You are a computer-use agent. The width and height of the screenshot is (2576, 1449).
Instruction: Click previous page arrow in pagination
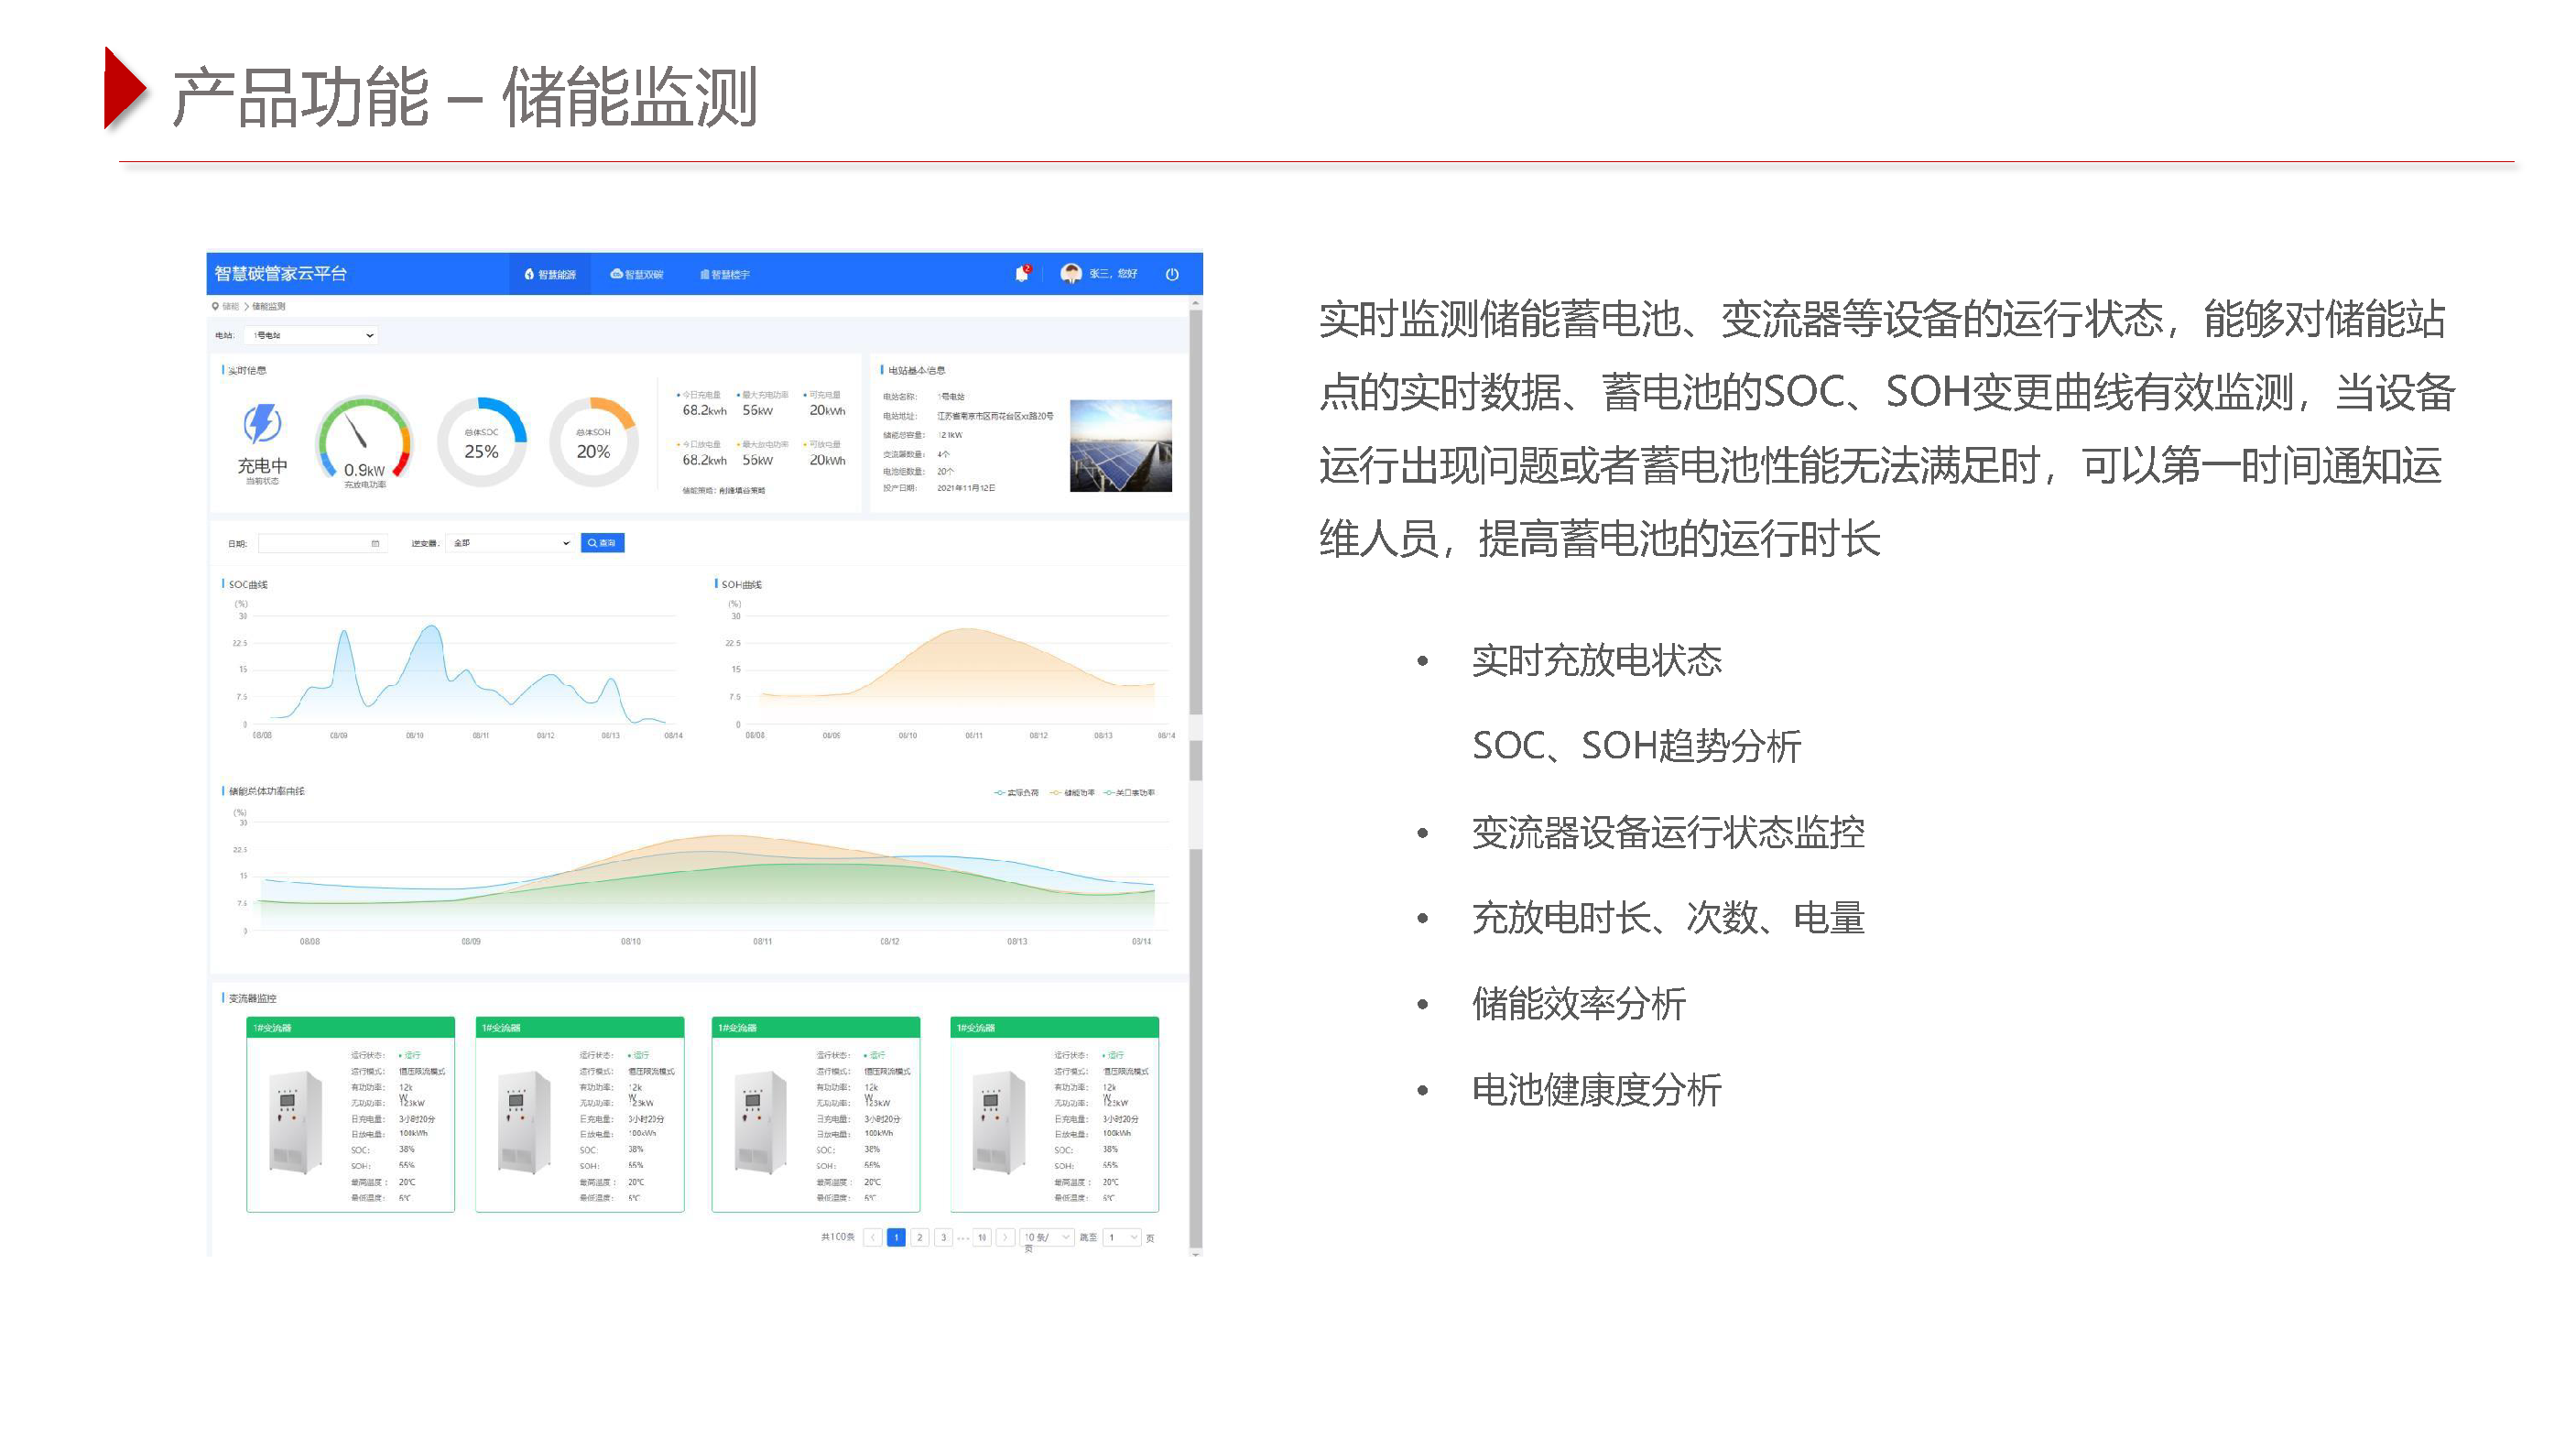point(873,1237)
